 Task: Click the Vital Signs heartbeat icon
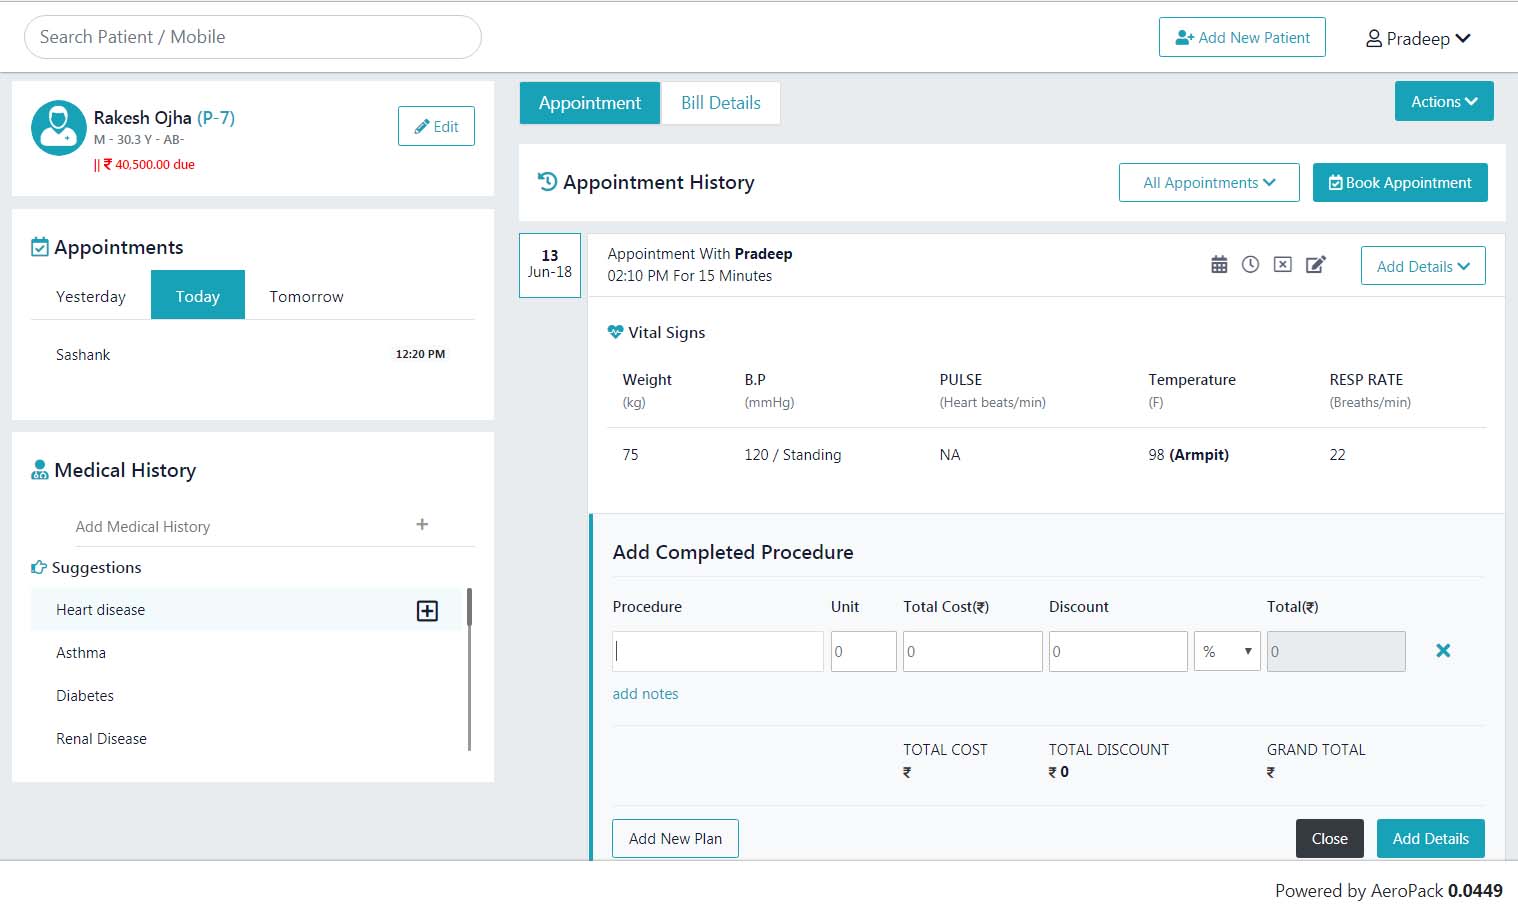click(616, 332)
